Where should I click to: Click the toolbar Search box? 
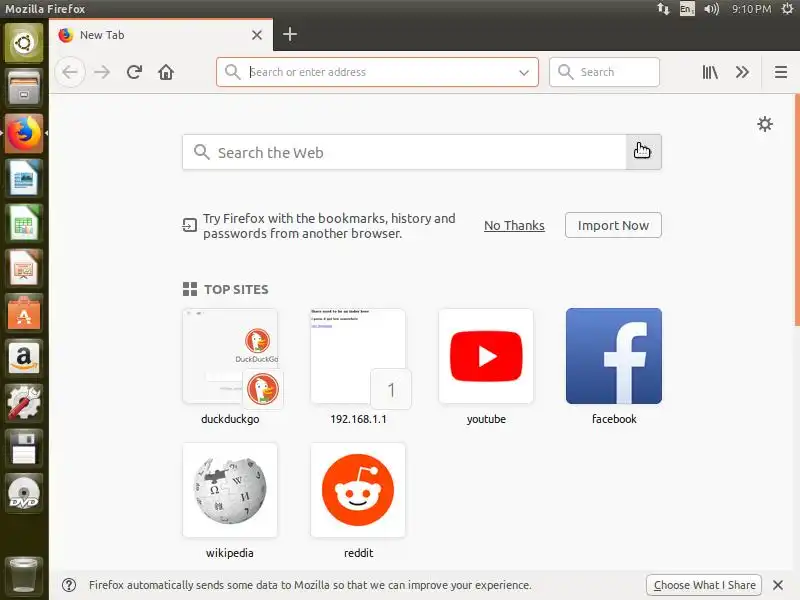point(604,72)
